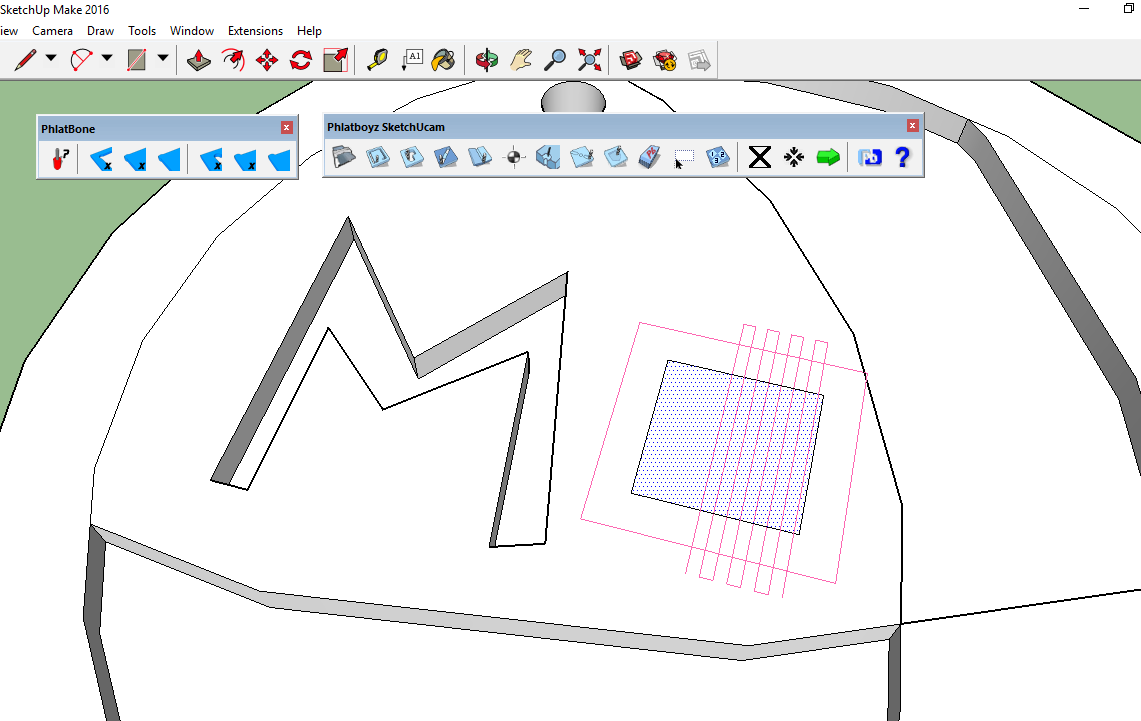Choose the Rotate tool

(301, 60)
